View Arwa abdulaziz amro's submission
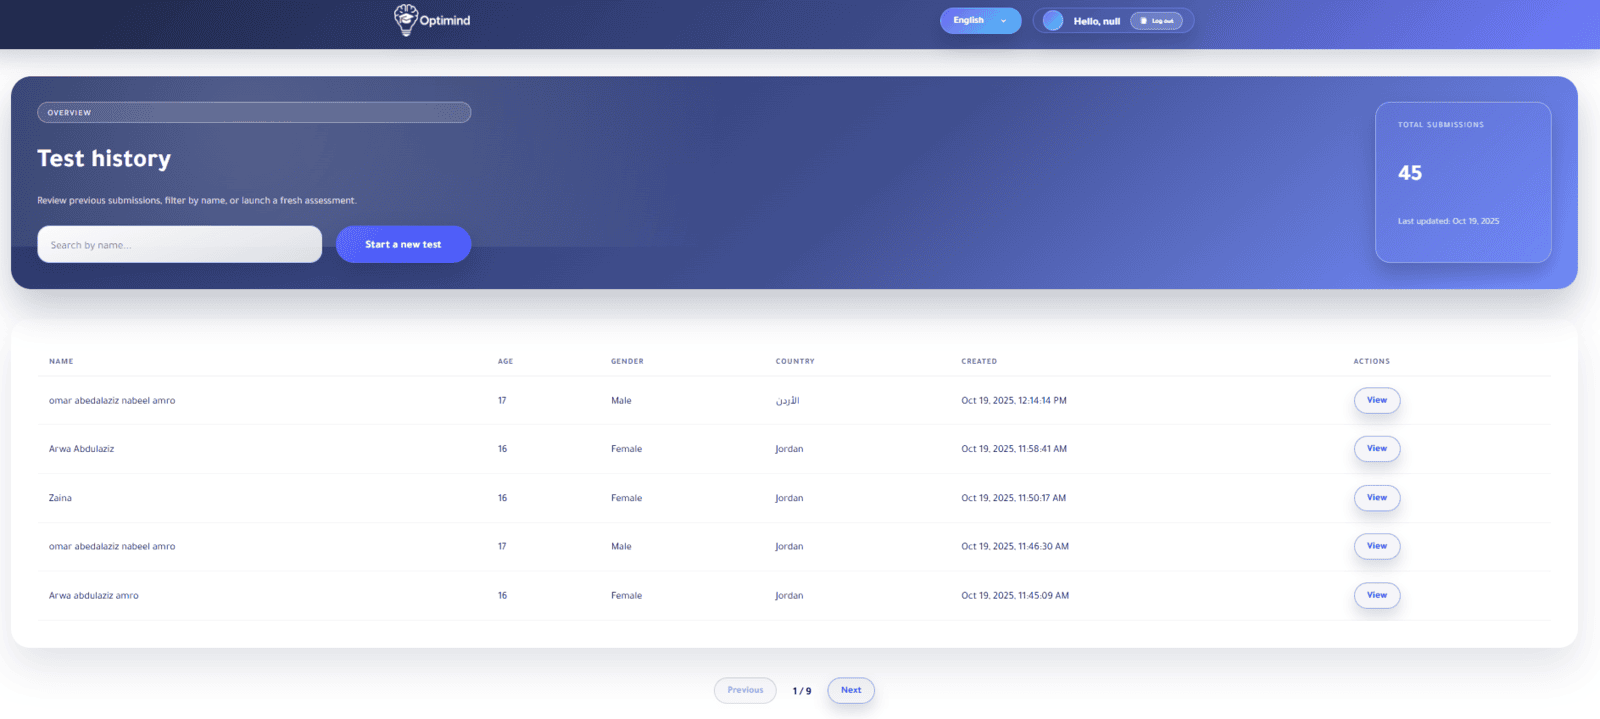The height and width of the screenshot is (719, 1600). coord(1376,596)
